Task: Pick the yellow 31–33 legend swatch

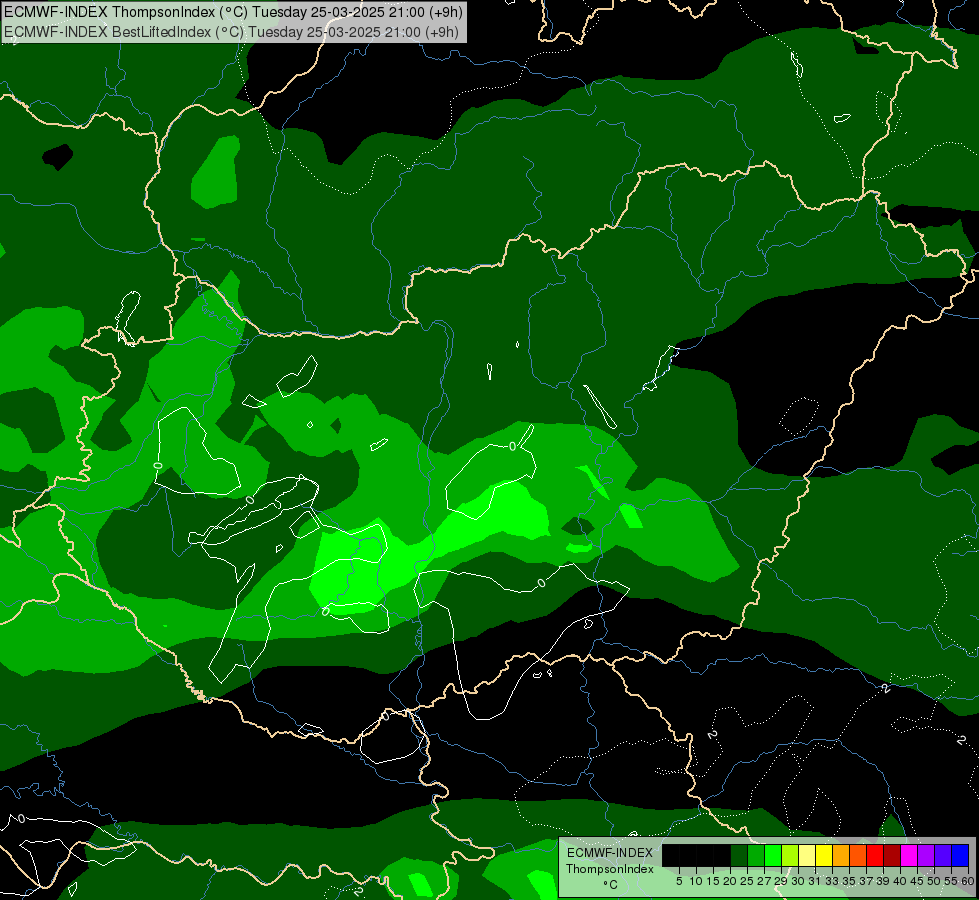Action: coord(824,855)
